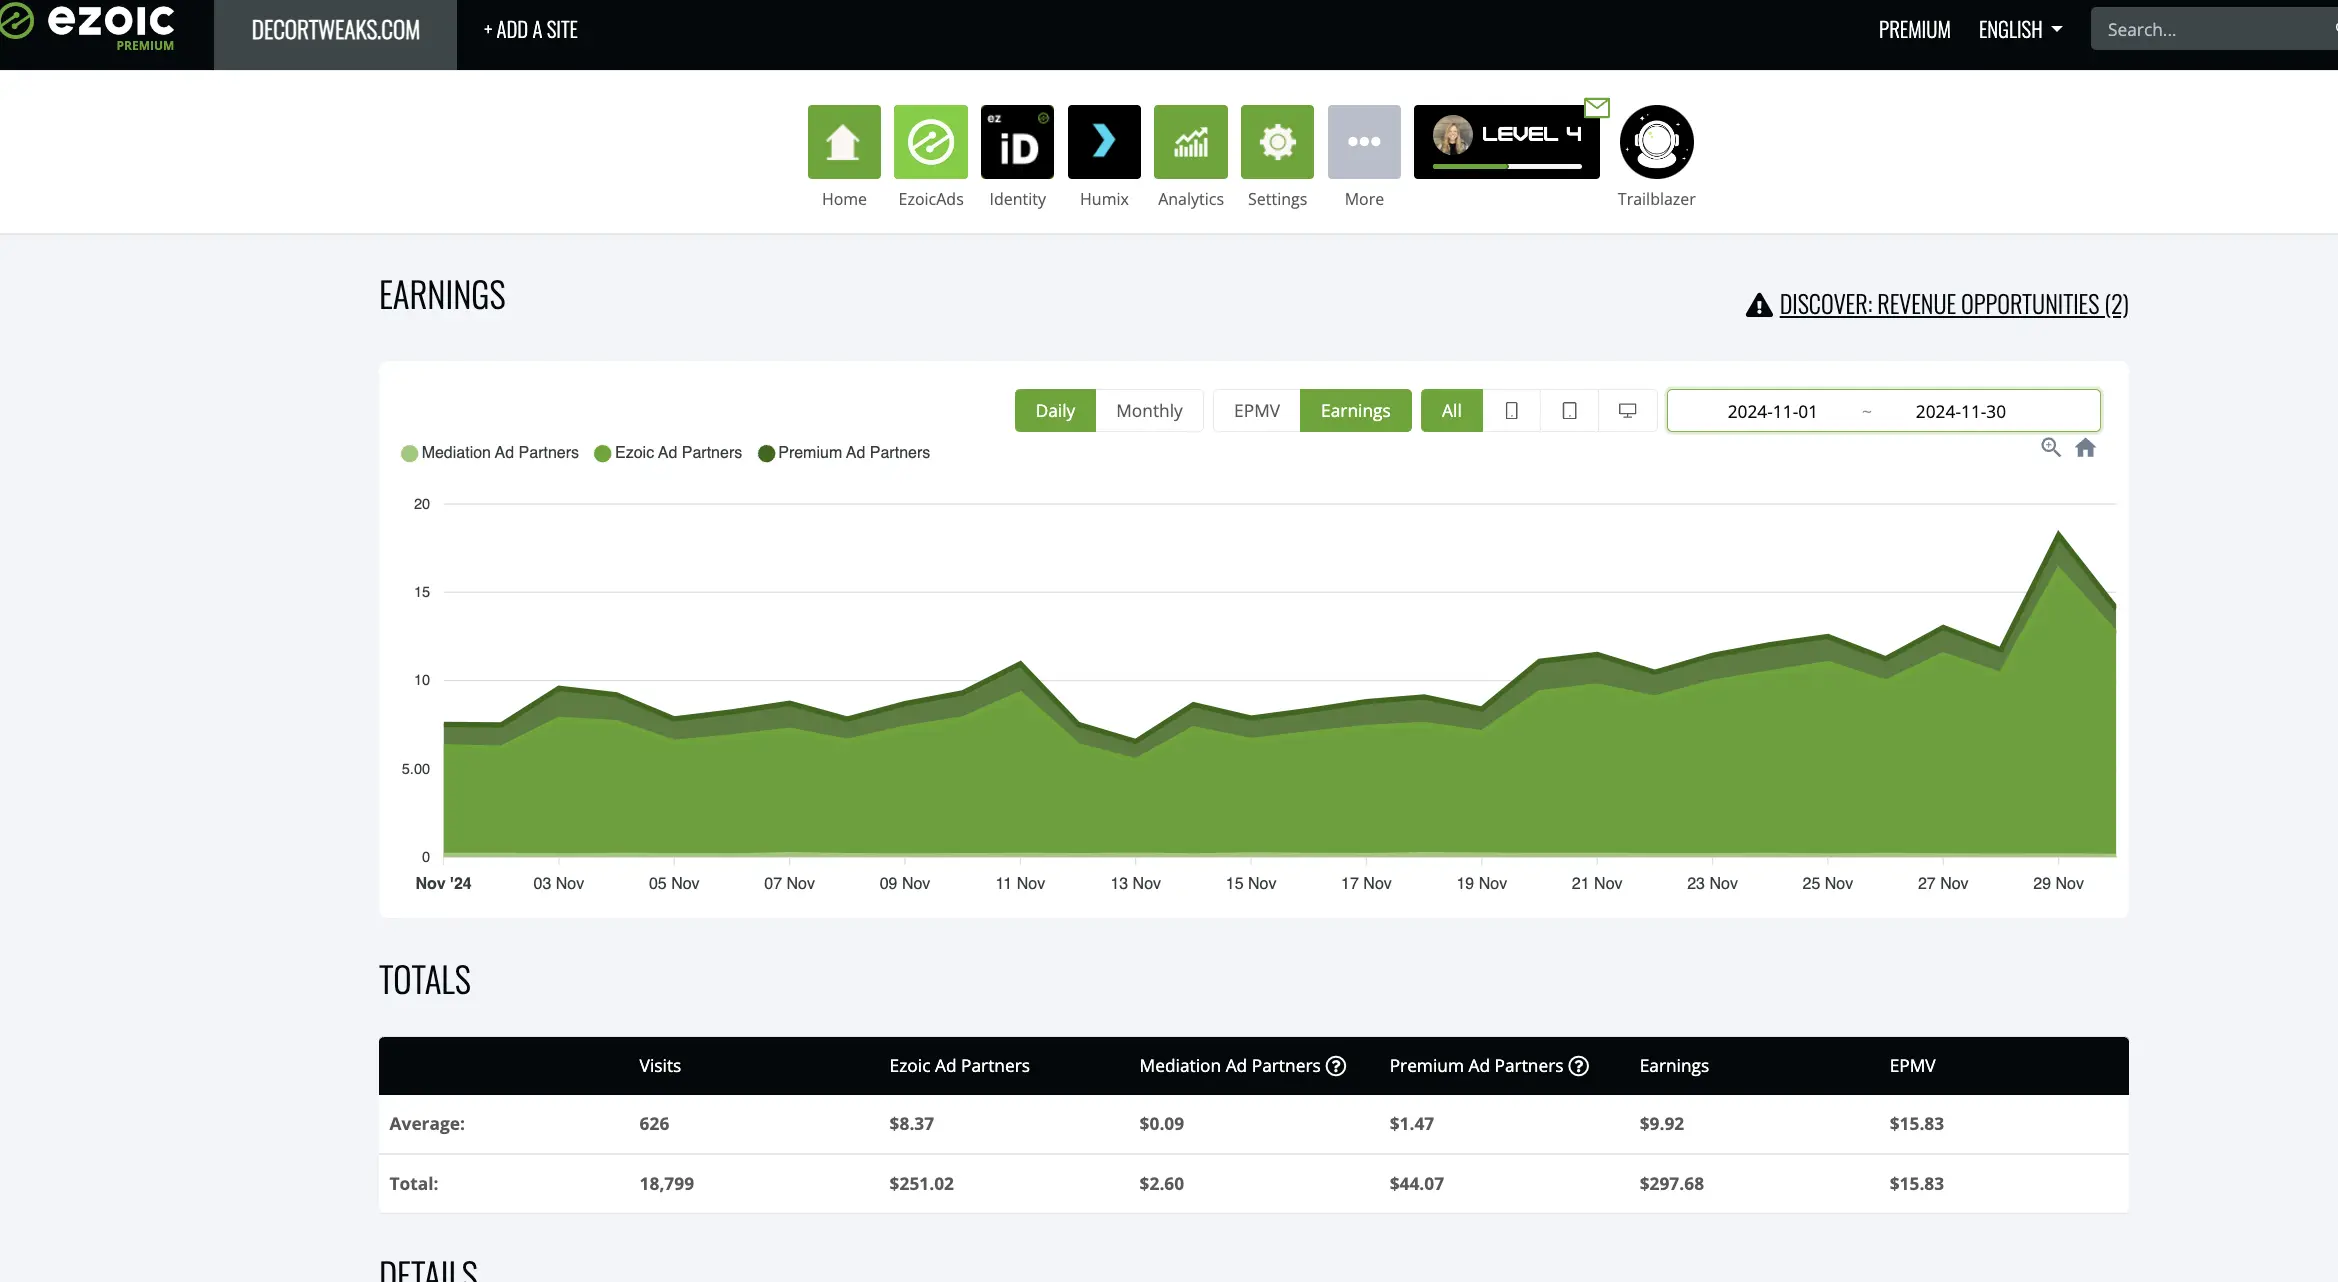Open the Humix icon

pos(1104,142)
